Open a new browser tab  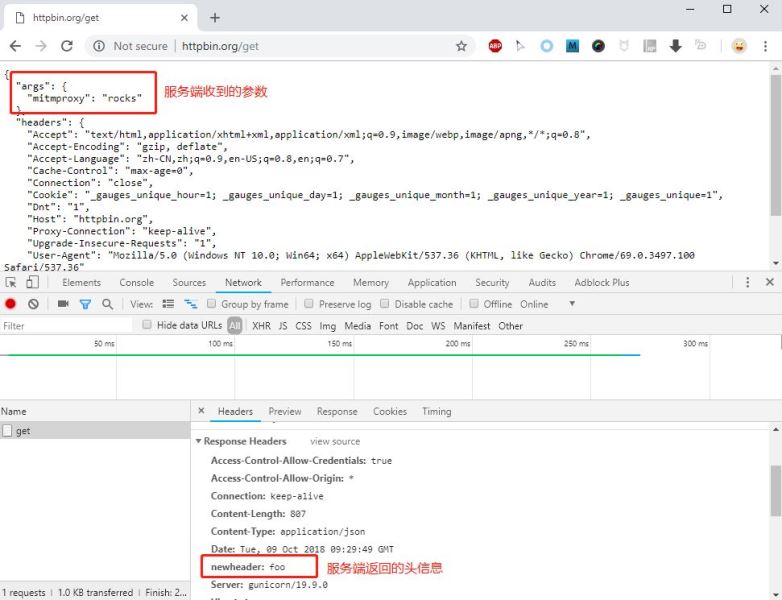click(x=215, y=18)
